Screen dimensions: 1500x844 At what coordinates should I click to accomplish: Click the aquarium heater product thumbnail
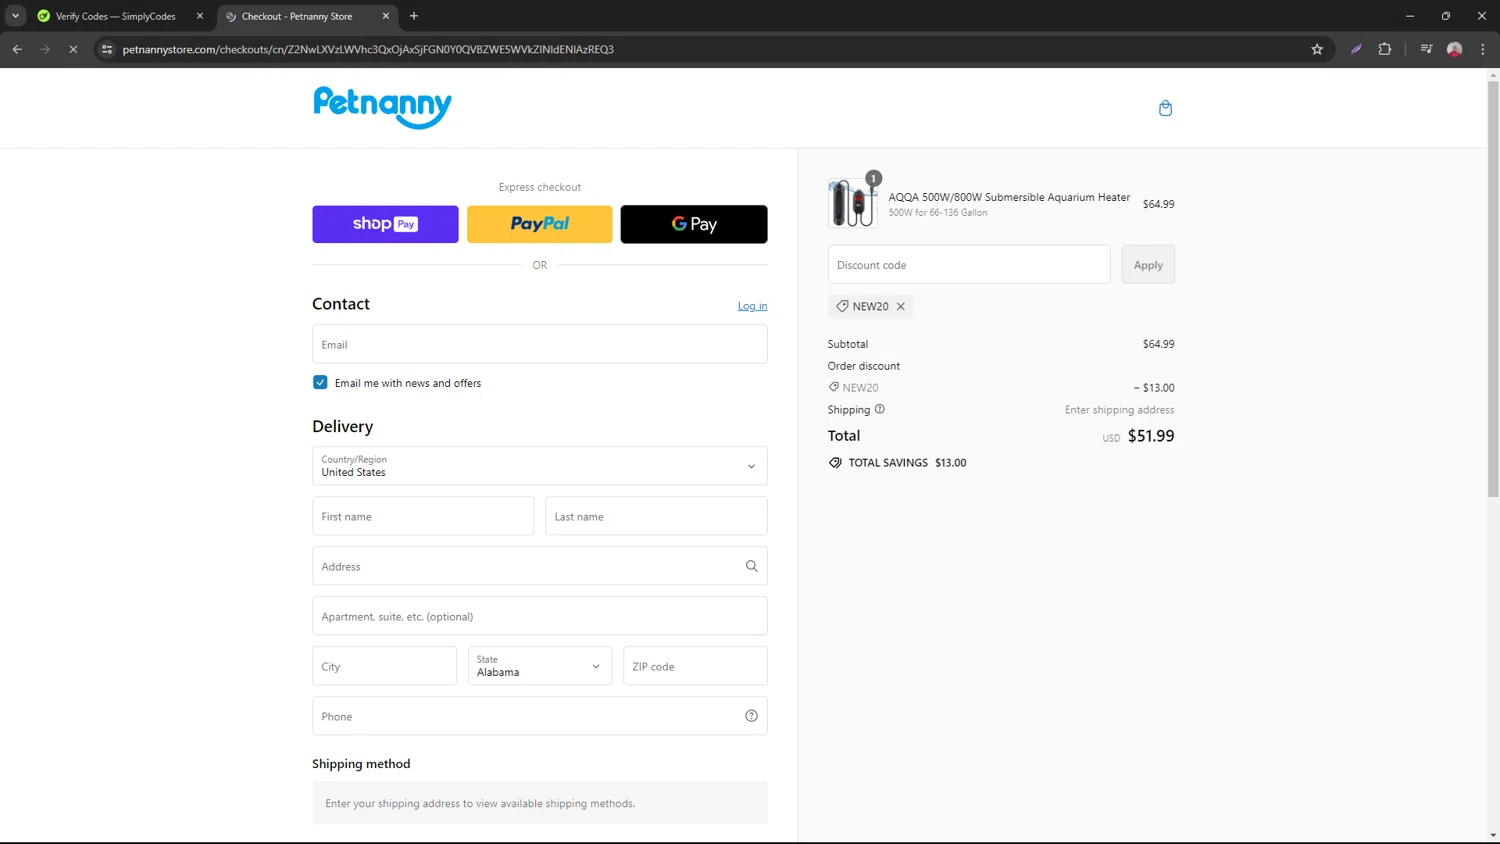pyautogui.click(x=853, y=203)
